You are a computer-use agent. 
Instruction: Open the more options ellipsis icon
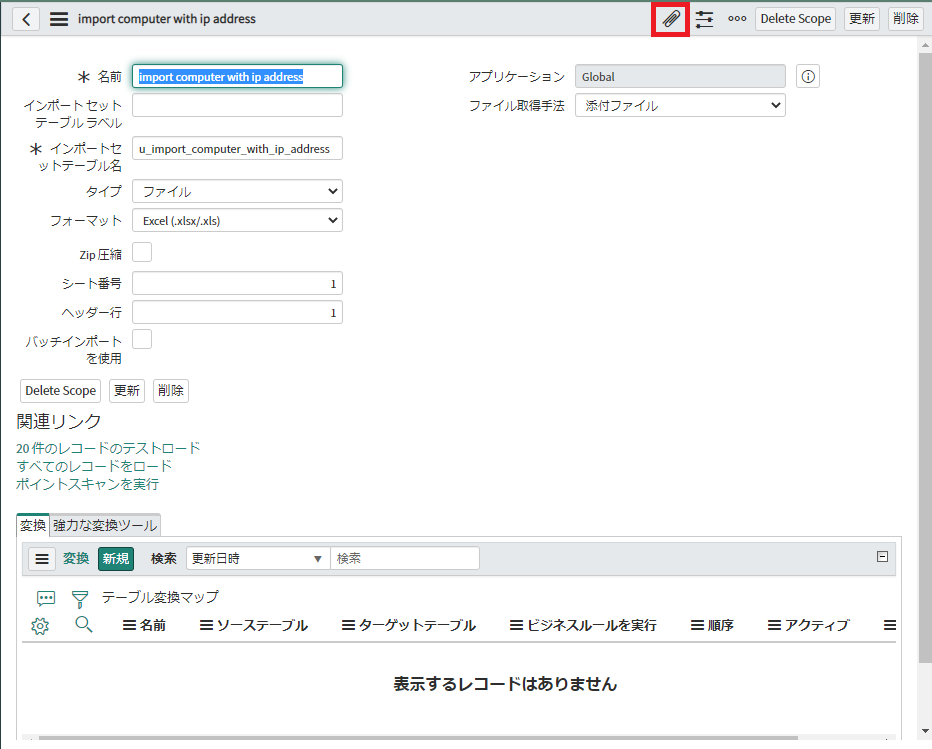click(737, 19)
